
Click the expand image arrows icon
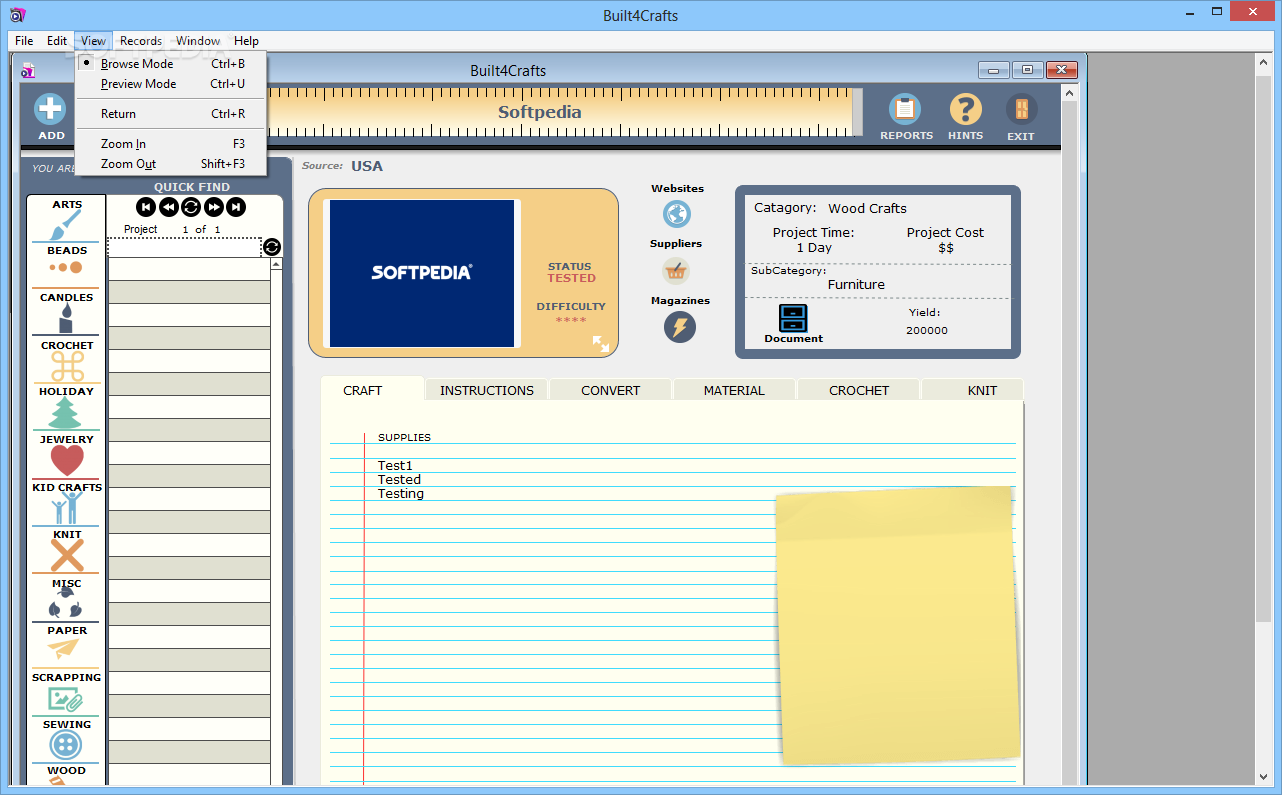(x=601, y=343)
